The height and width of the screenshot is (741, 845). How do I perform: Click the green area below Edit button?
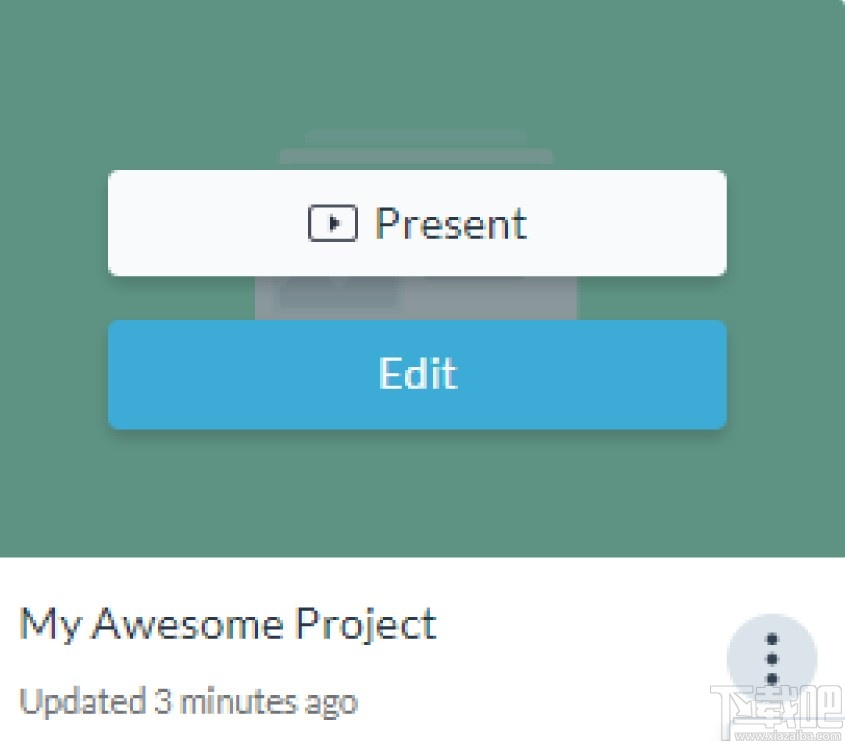click(x=417, y=495)
